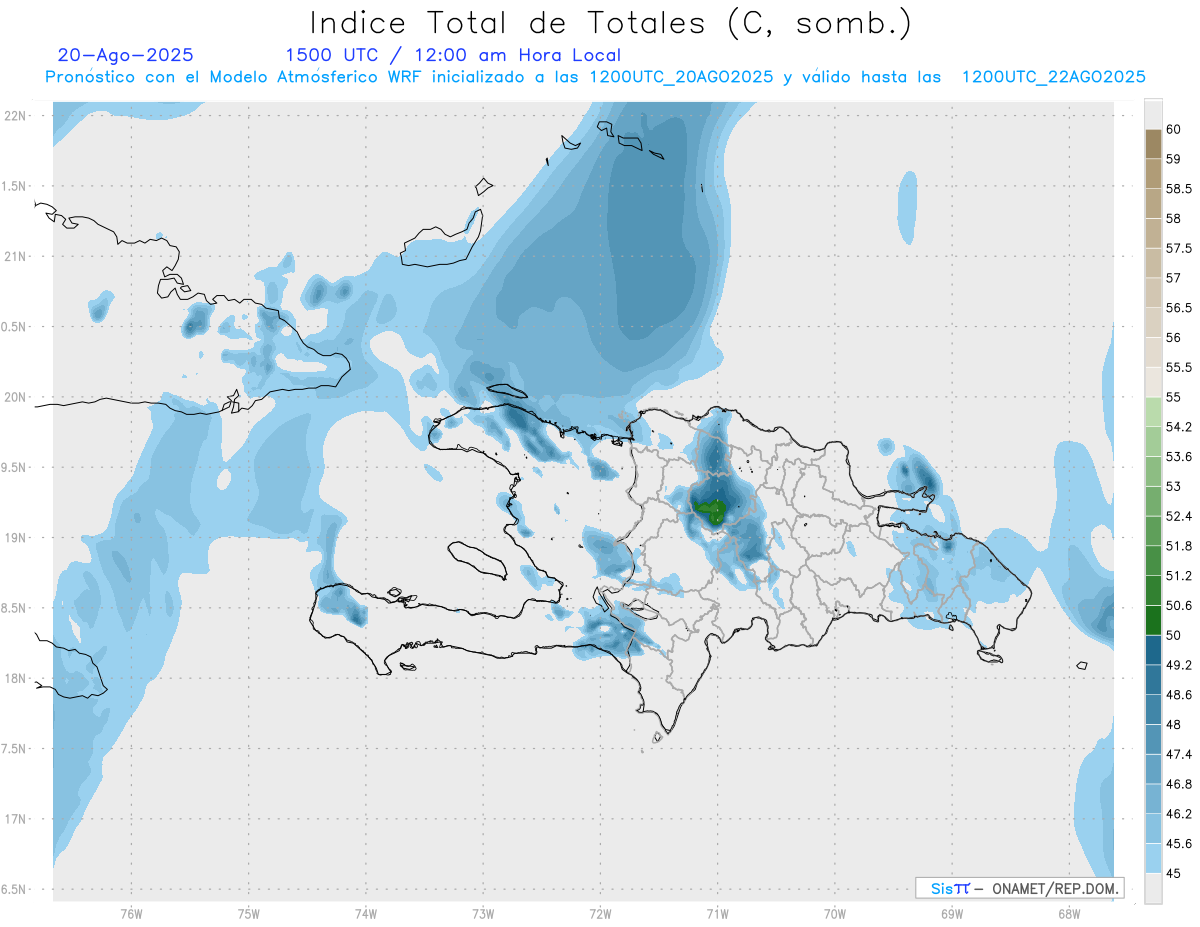Click the 17N latitude label
The image size is (1200, 927).
(x=16, y=819)
